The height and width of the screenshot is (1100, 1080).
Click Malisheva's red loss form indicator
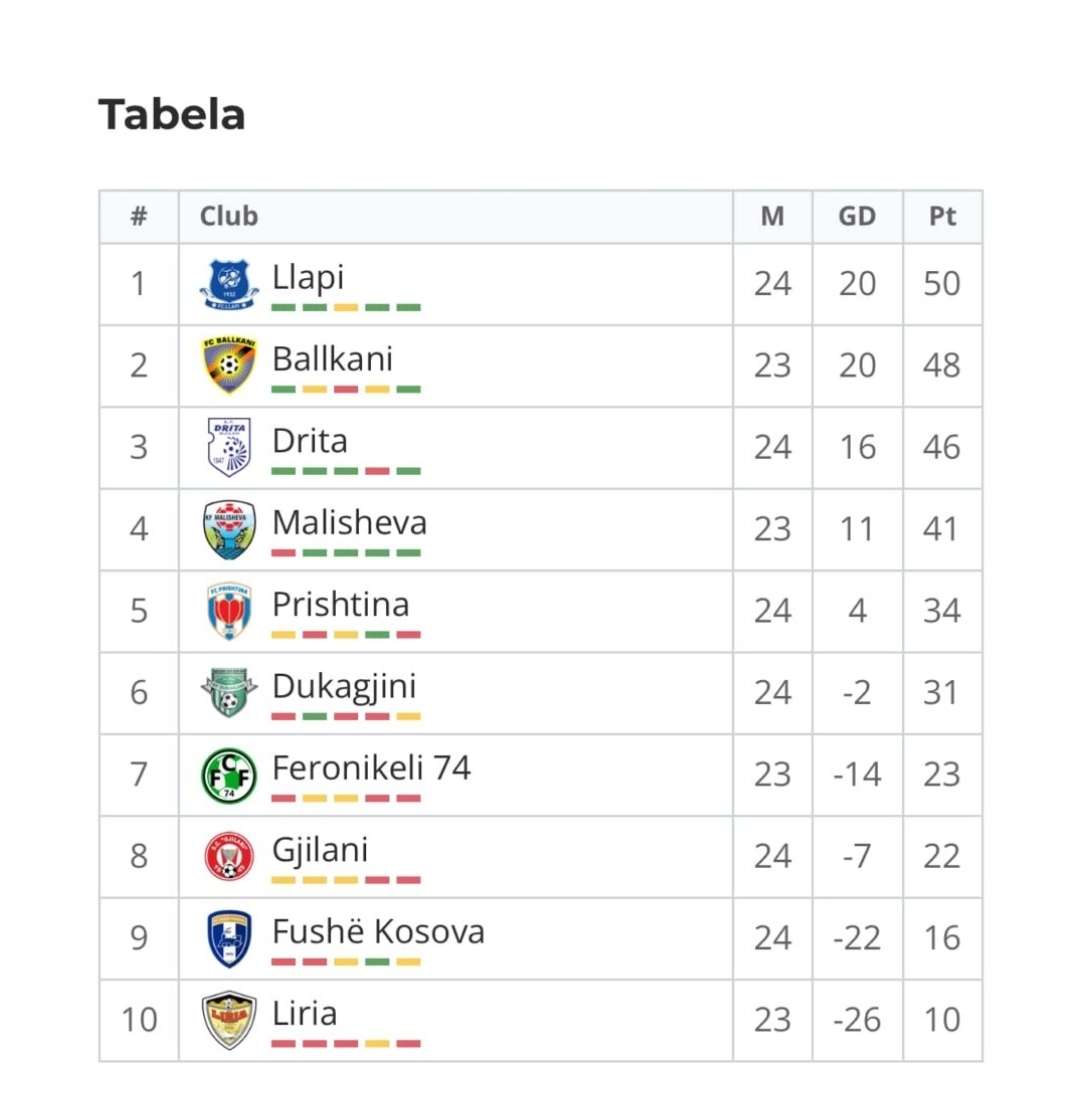[x=284, y=553]
